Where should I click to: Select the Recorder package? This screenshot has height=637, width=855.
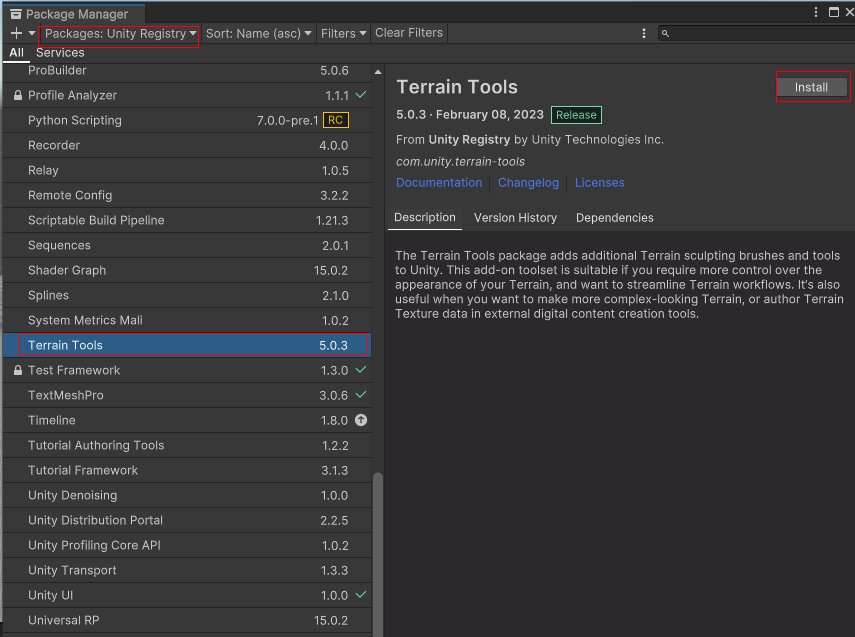(x=187, y=146)
